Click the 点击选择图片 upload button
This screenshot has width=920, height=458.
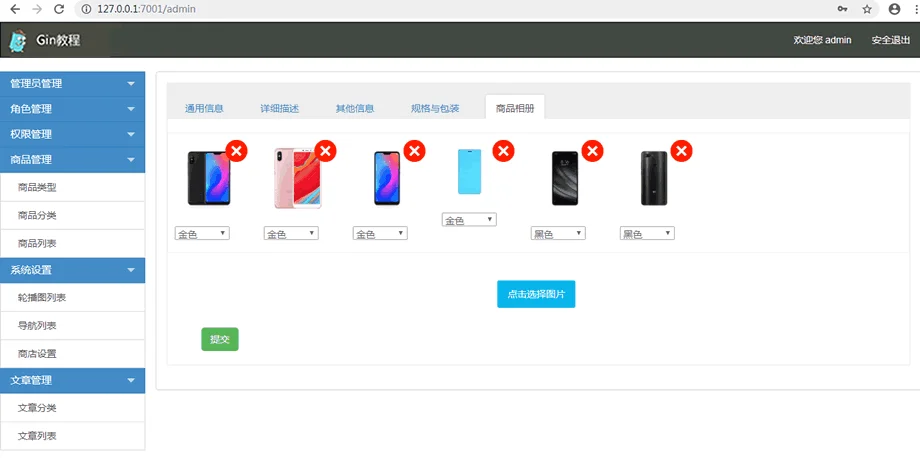[536, 294]
